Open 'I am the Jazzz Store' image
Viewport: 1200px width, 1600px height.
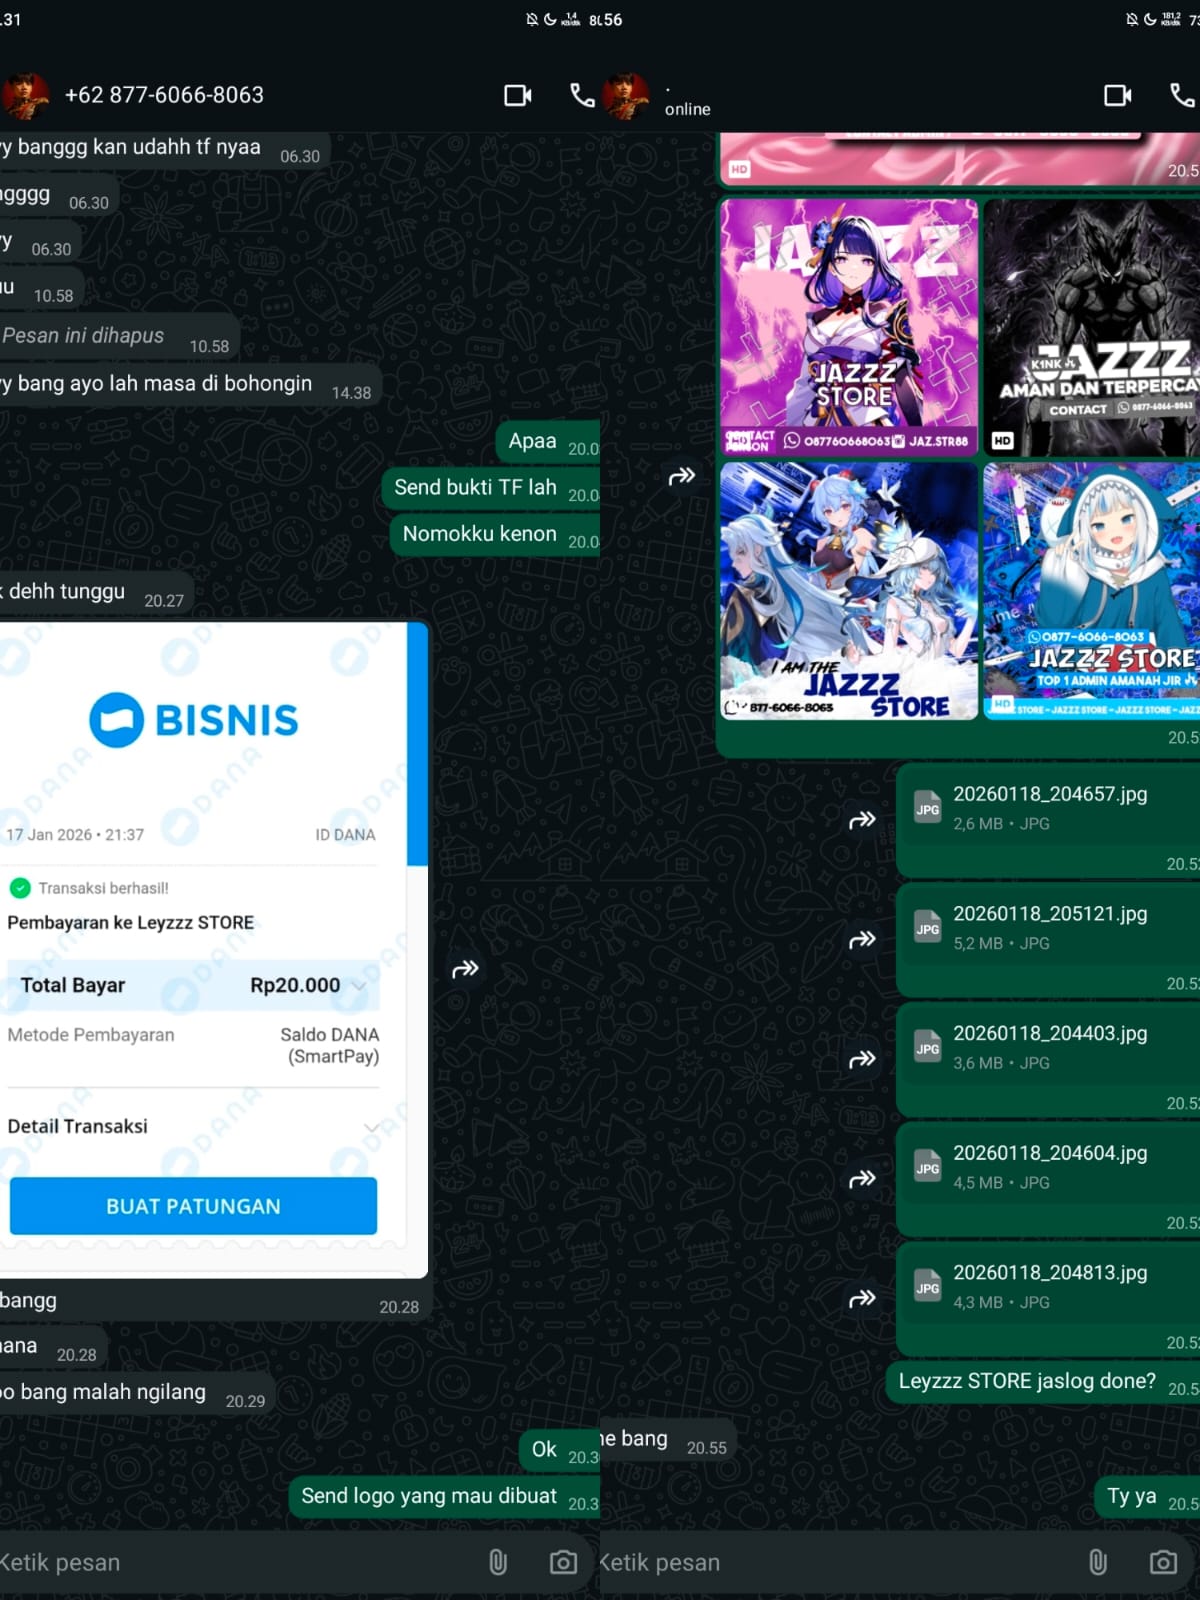[849, 590]
